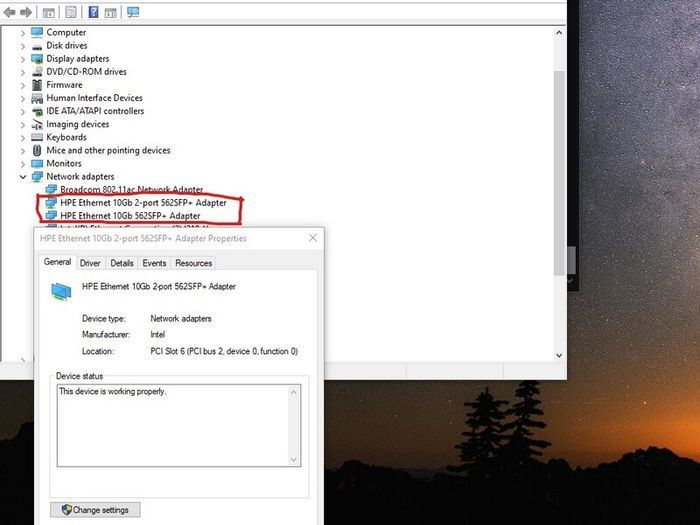Click the Imaging devices icon

tap(37, 125)
